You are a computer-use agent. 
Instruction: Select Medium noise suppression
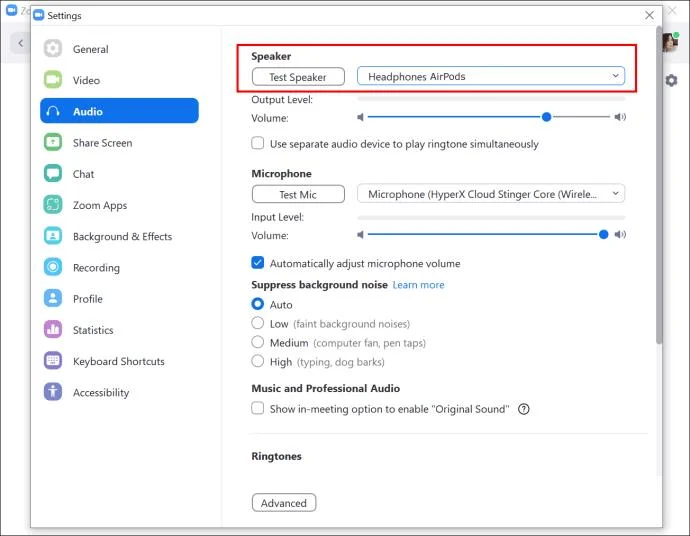(x=257, y=342)
